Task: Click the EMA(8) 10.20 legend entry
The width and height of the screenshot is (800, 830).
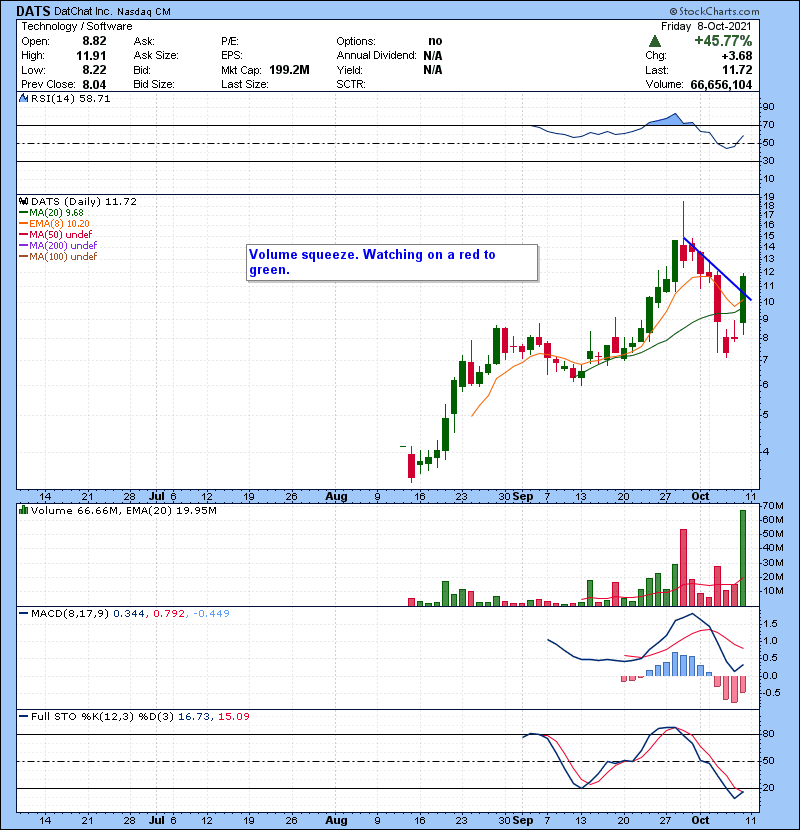Action: (x=55, y=223)
